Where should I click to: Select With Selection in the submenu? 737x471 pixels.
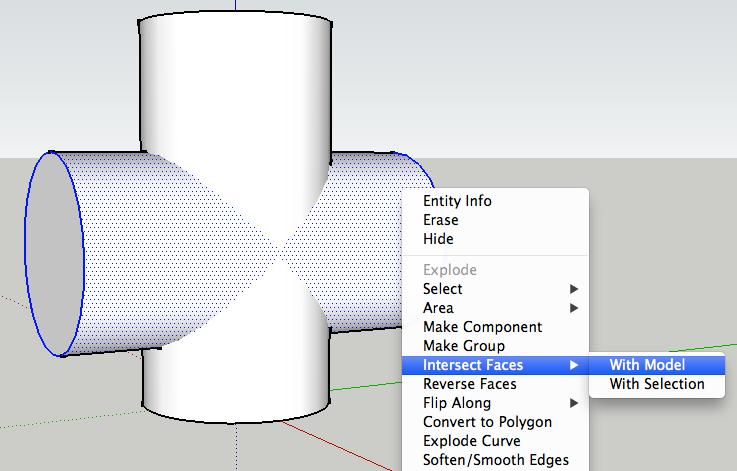[657, 384]
